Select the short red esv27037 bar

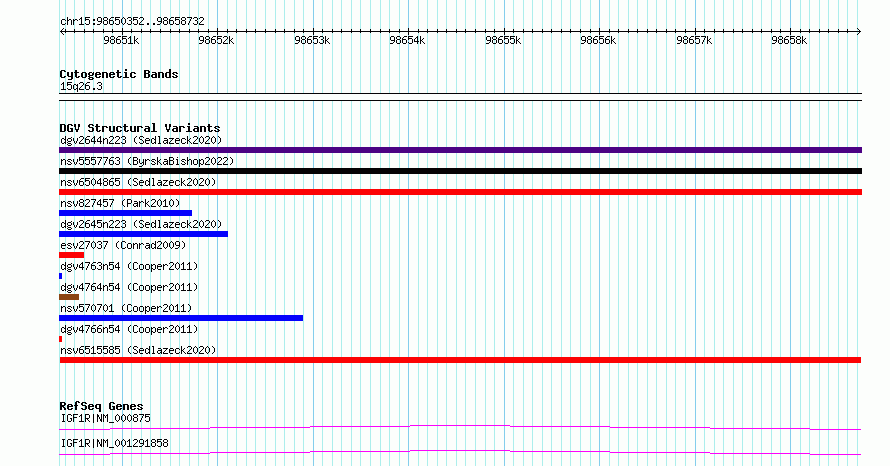tap(72, 255)
